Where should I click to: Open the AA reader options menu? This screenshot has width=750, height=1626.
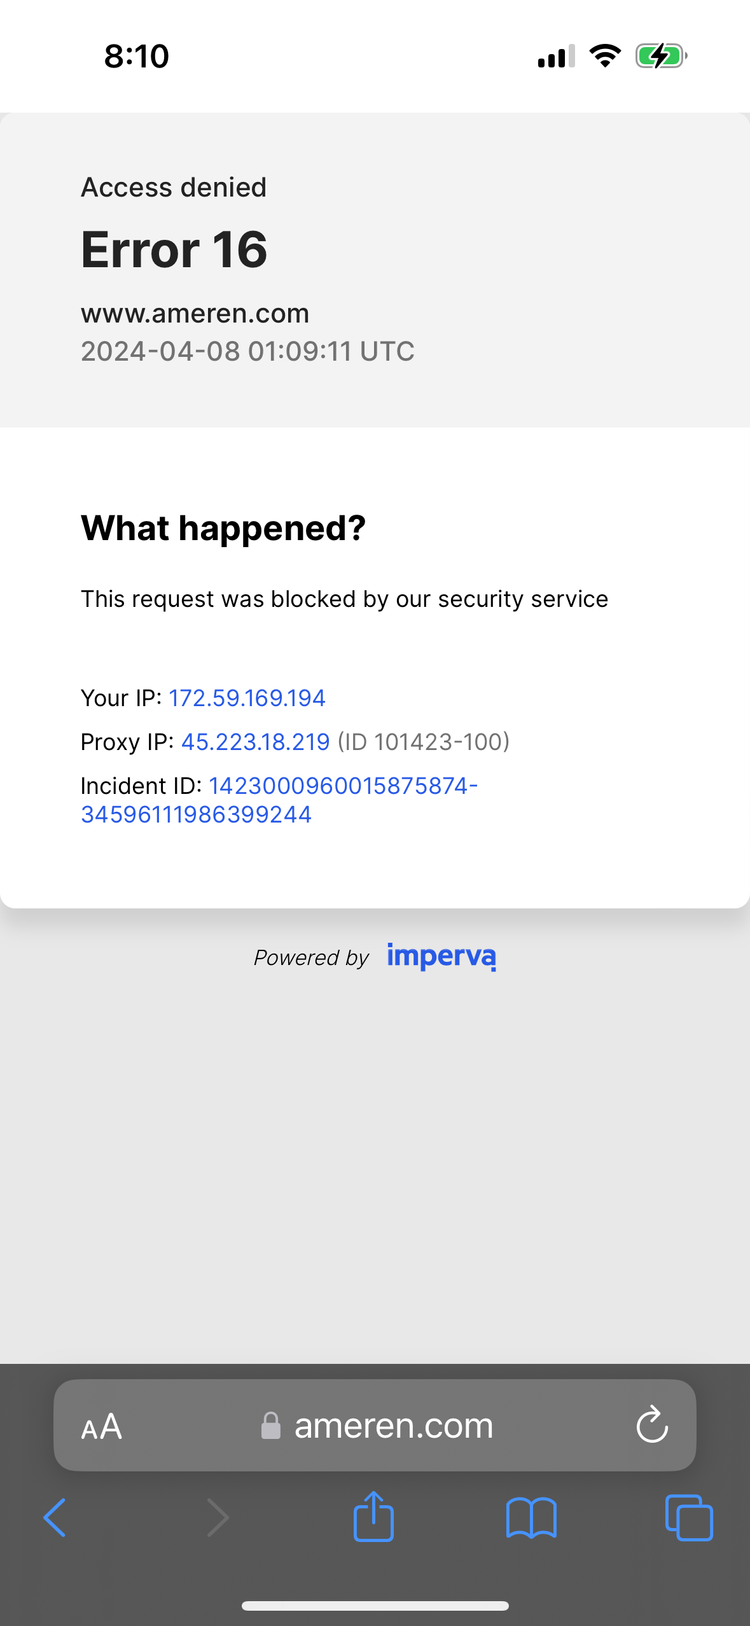coord(101,1427)
